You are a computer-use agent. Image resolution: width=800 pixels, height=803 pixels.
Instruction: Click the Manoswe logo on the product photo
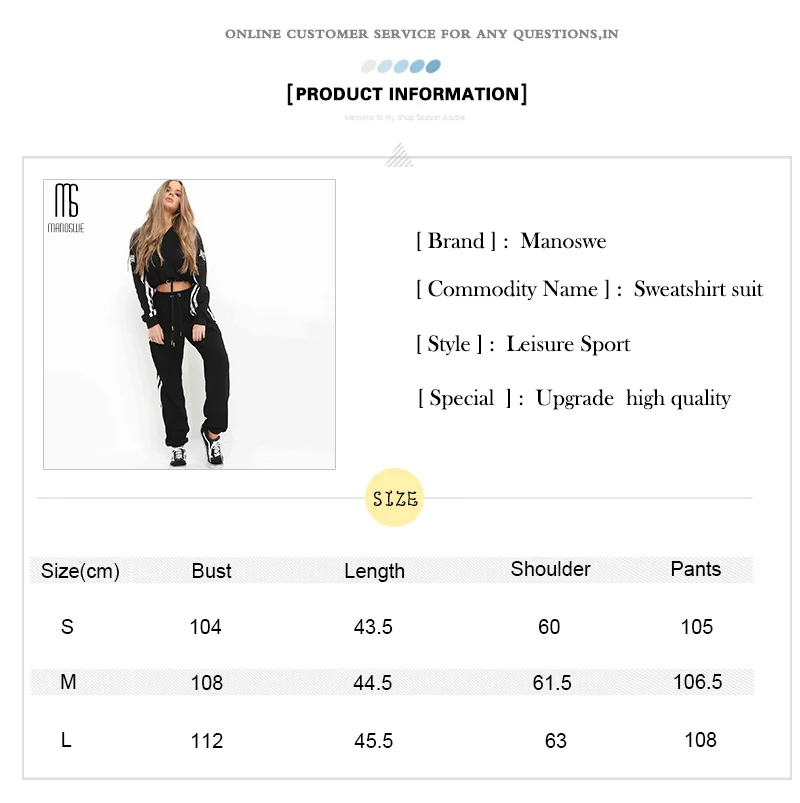[x=66, y=208]
